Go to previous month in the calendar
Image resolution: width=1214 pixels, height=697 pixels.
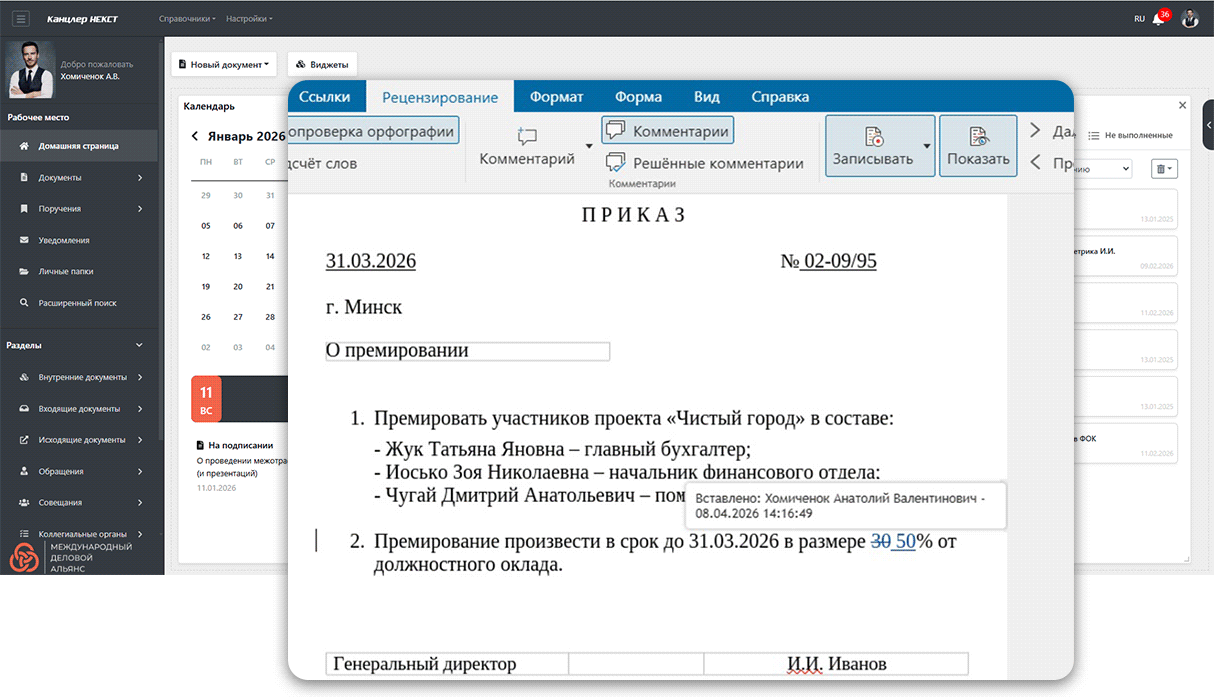[x=195, y=136]
